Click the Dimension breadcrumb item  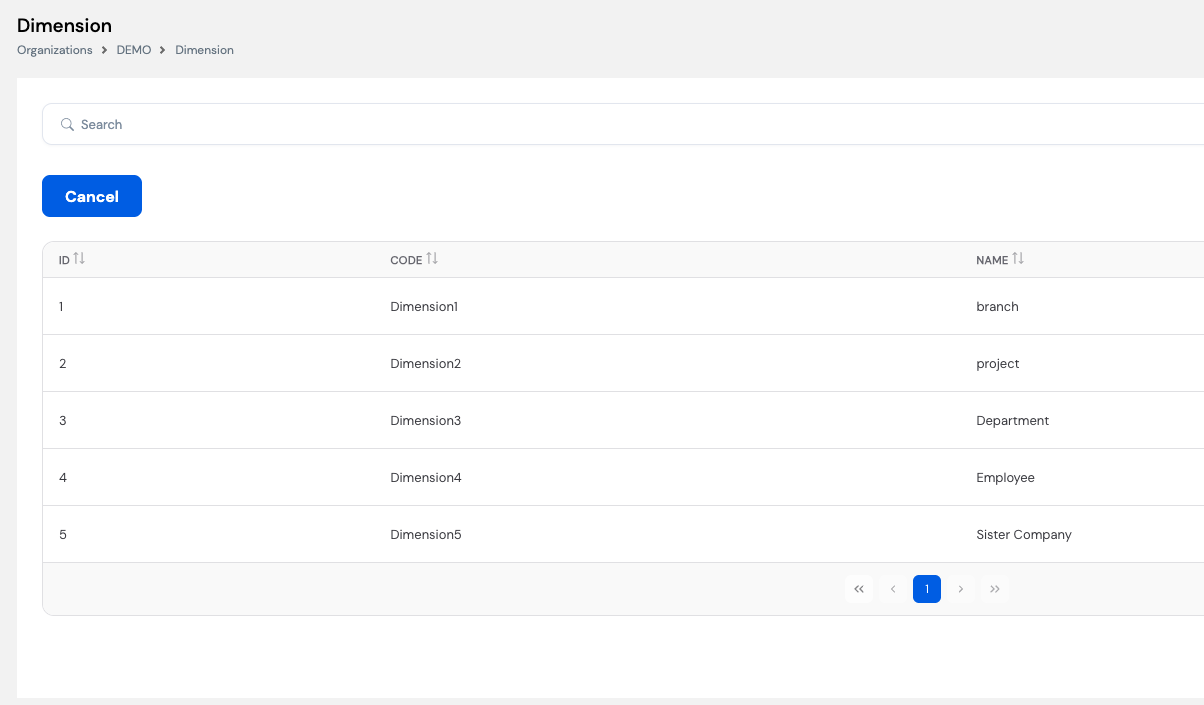point(205,50)
